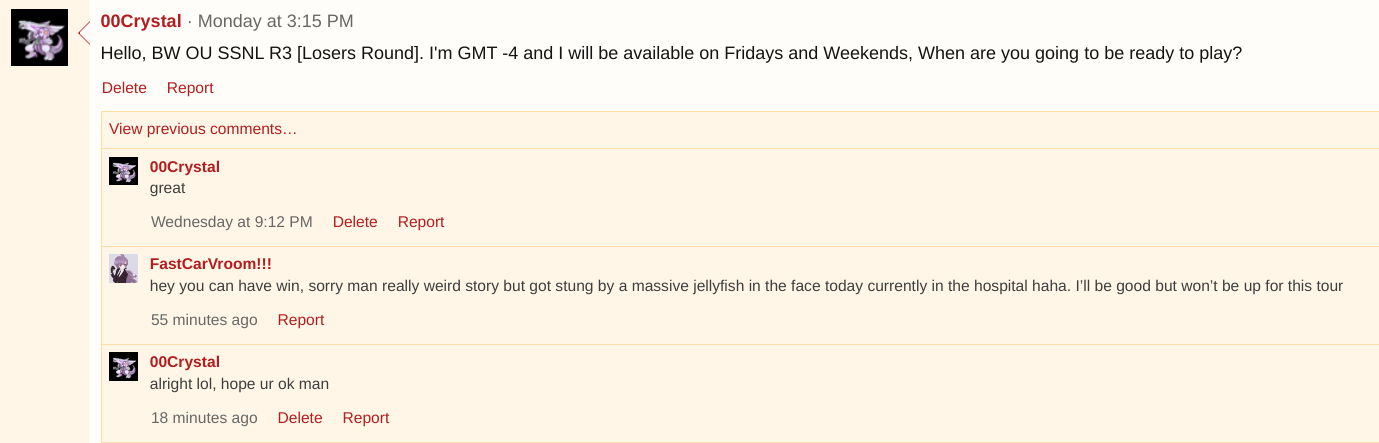Delete the 'great' comment
This screenshot has height=443, width=1379.
[x=355, y=222]
